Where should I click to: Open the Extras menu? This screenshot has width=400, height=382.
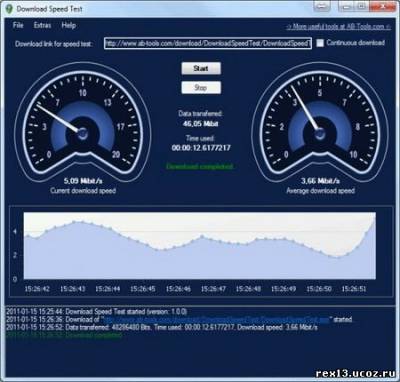point(42,25)
